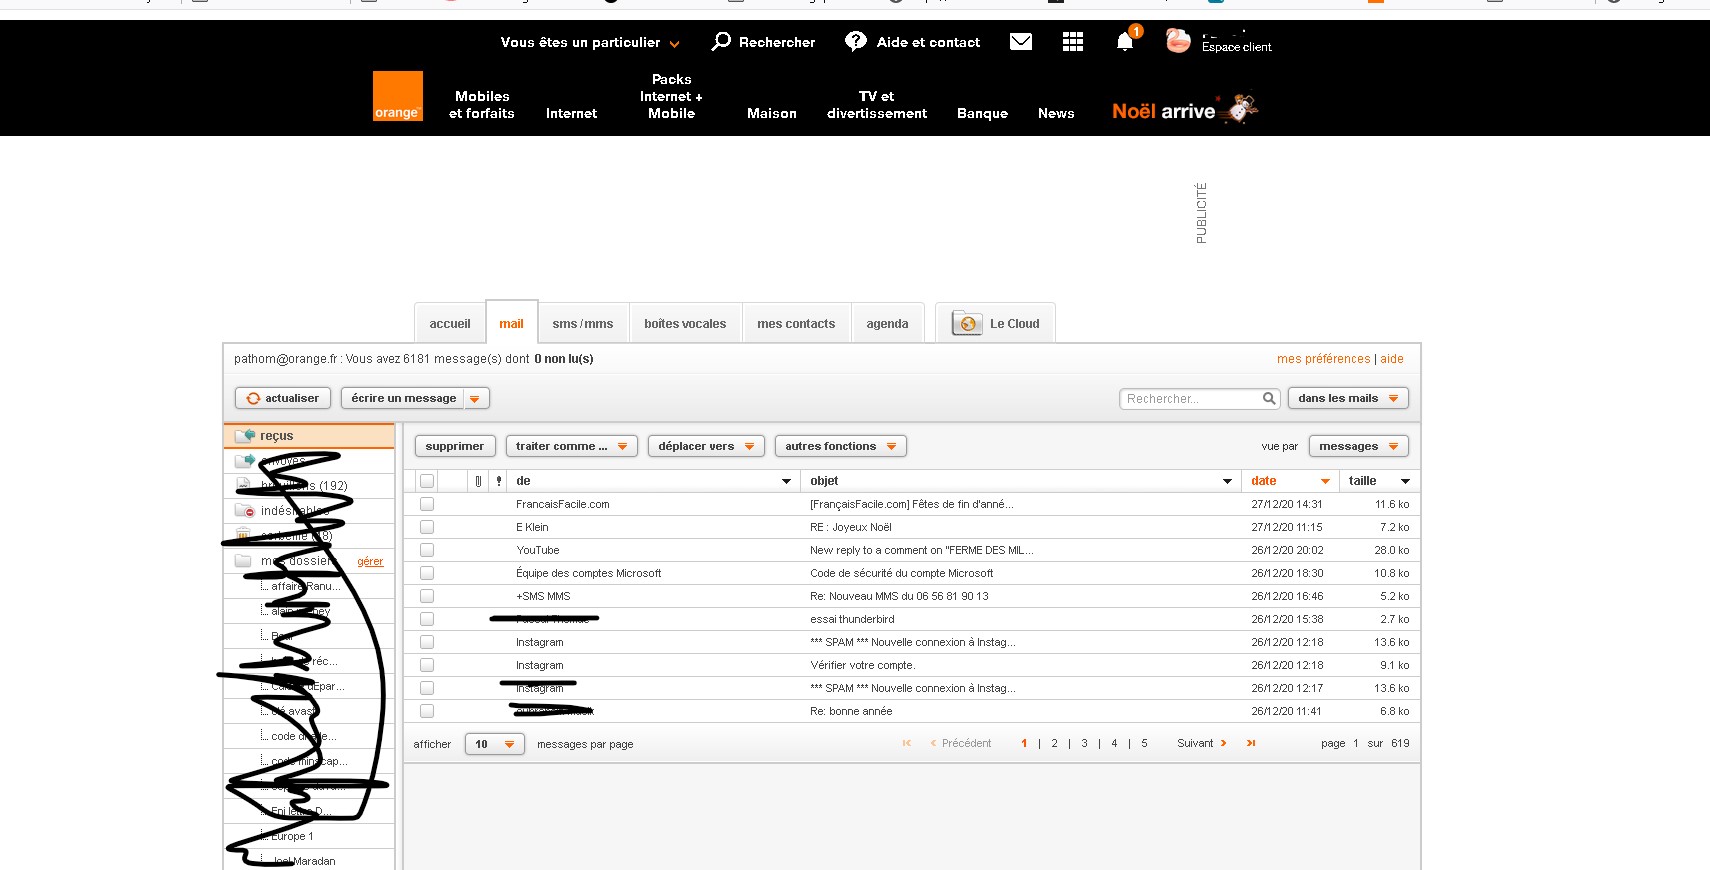Click Le Cloud icon
The image size is (1710, 870).
click(967, 323)
